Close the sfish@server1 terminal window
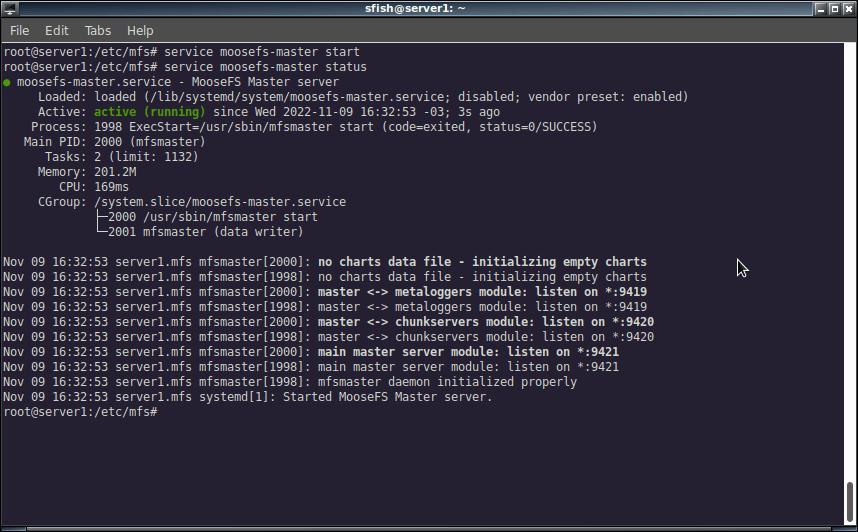This screenshot has height=532, width=858. (848, 8)
